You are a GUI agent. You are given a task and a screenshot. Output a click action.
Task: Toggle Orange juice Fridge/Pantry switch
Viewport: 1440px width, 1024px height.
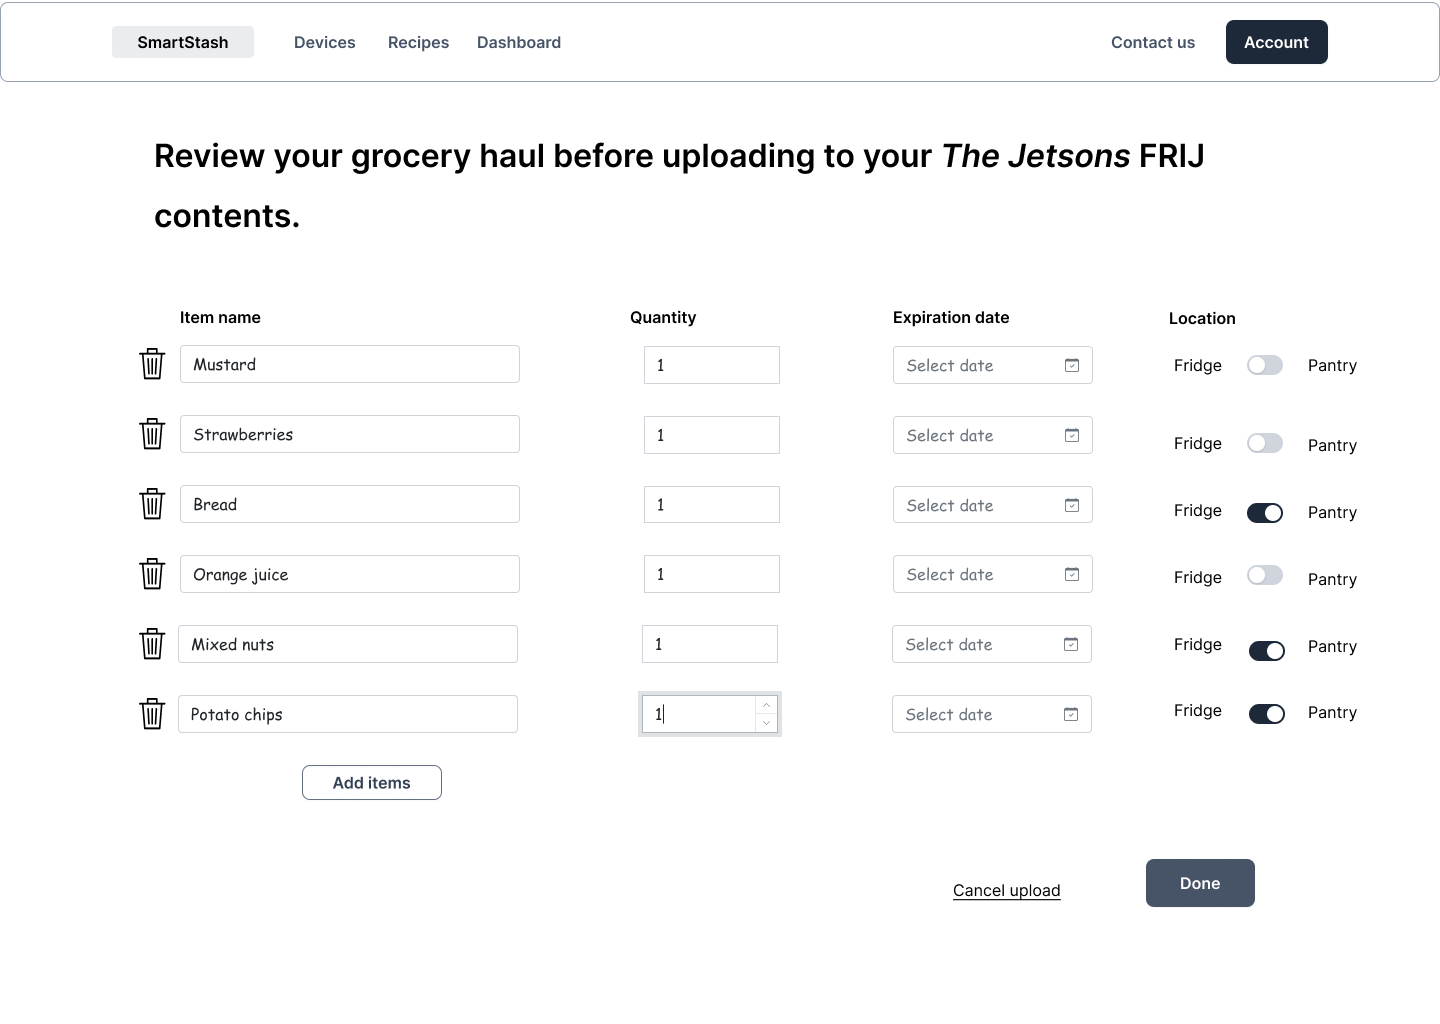[1265, 575]
